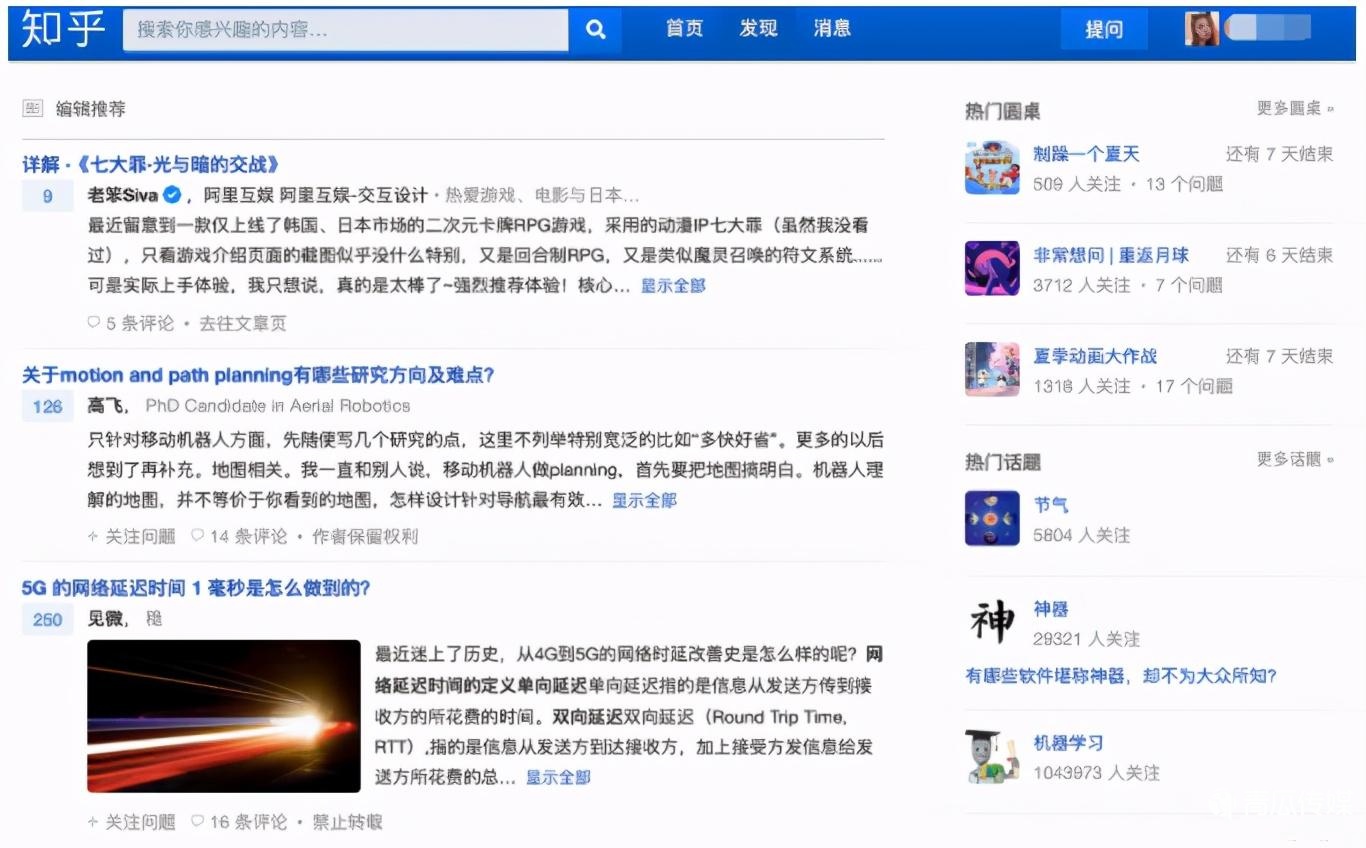Image resolution: width=1366 pixels, height=848 pixels.
Task: Expand full answer about motion planning
Action: click(644, 500)
